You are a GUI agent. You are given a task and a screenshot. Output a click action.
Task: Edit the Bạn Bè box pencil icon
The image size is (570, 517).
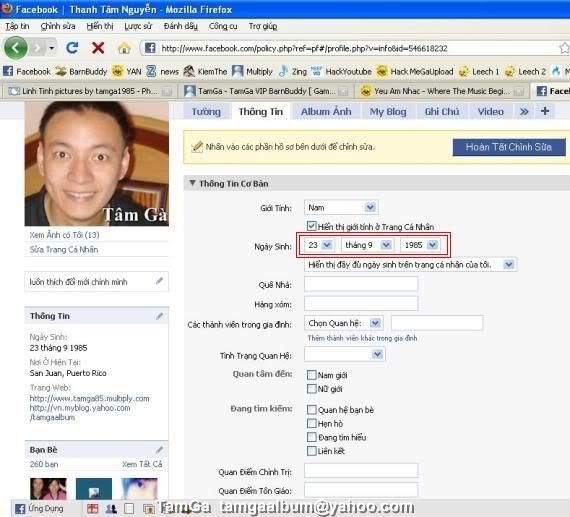(159, 450)
